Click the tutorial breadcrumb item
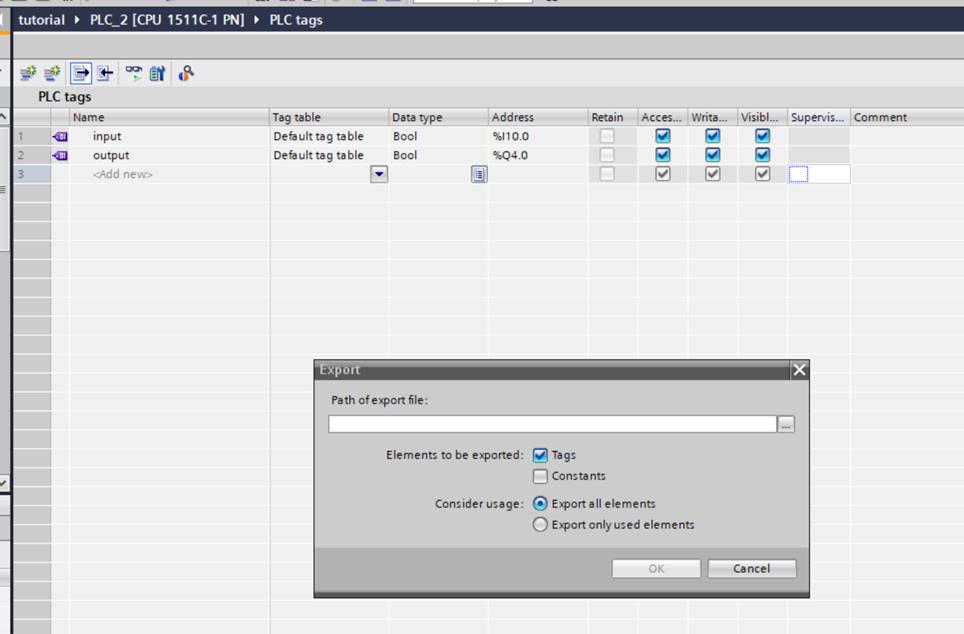 (41, 20)
